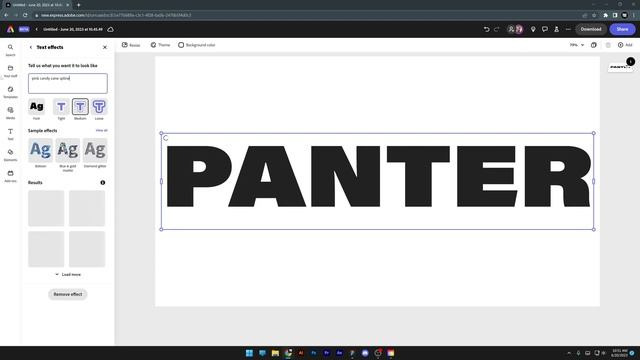Open the zoom level dropdown
Image resolution: width=640 pixels, height=360 pixels.
[x=577, y=45]
